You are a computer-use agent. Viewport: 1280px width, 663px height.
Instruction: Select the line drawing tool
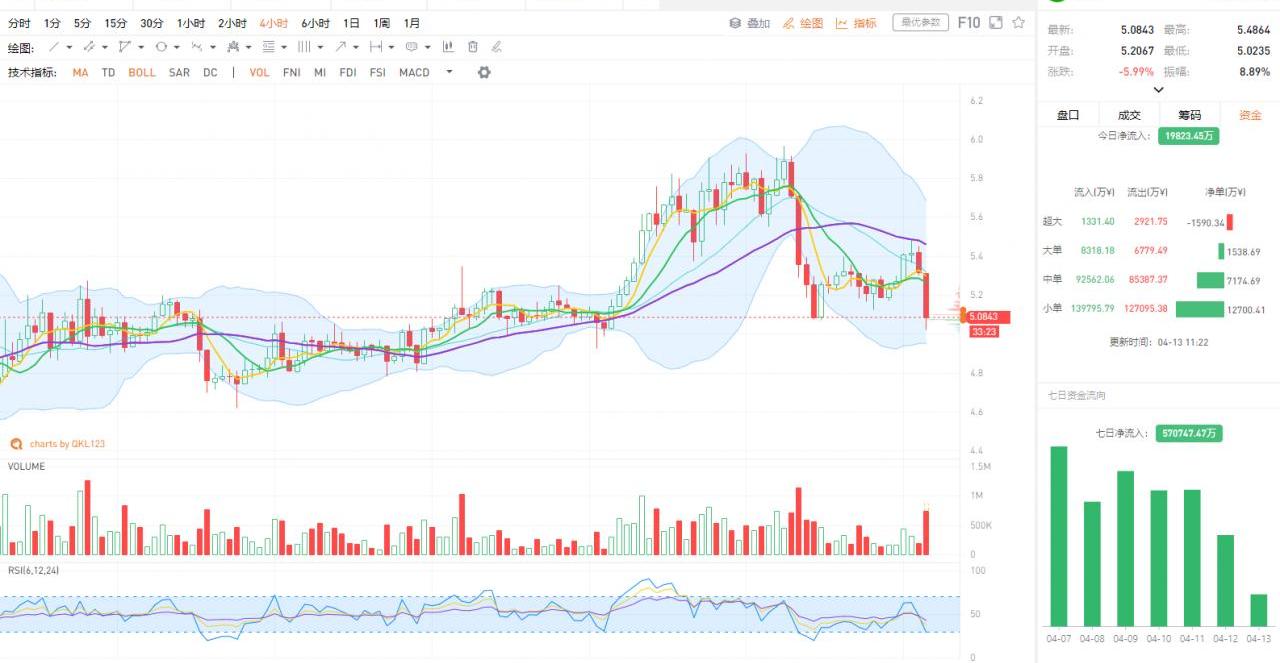[x=54, y=47]
